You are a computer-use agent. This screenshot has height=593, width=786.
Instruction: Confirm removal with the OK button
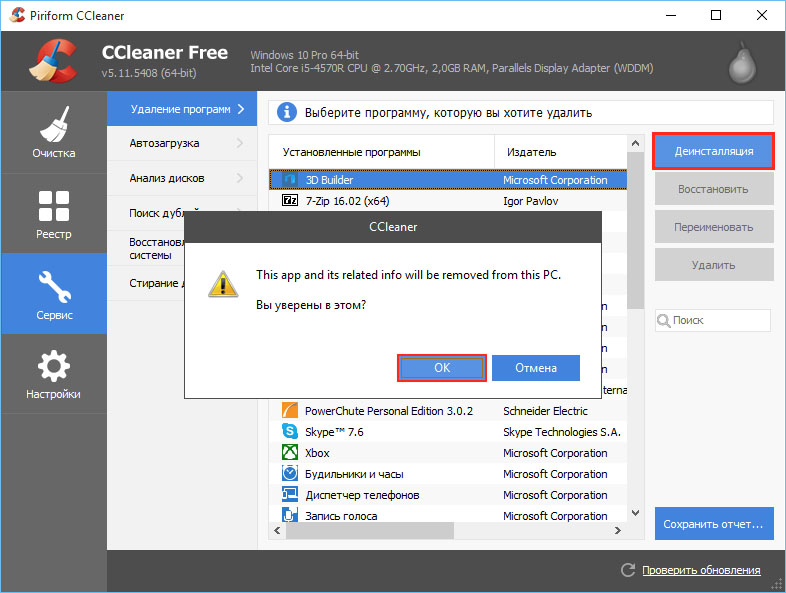coord(442,368)
